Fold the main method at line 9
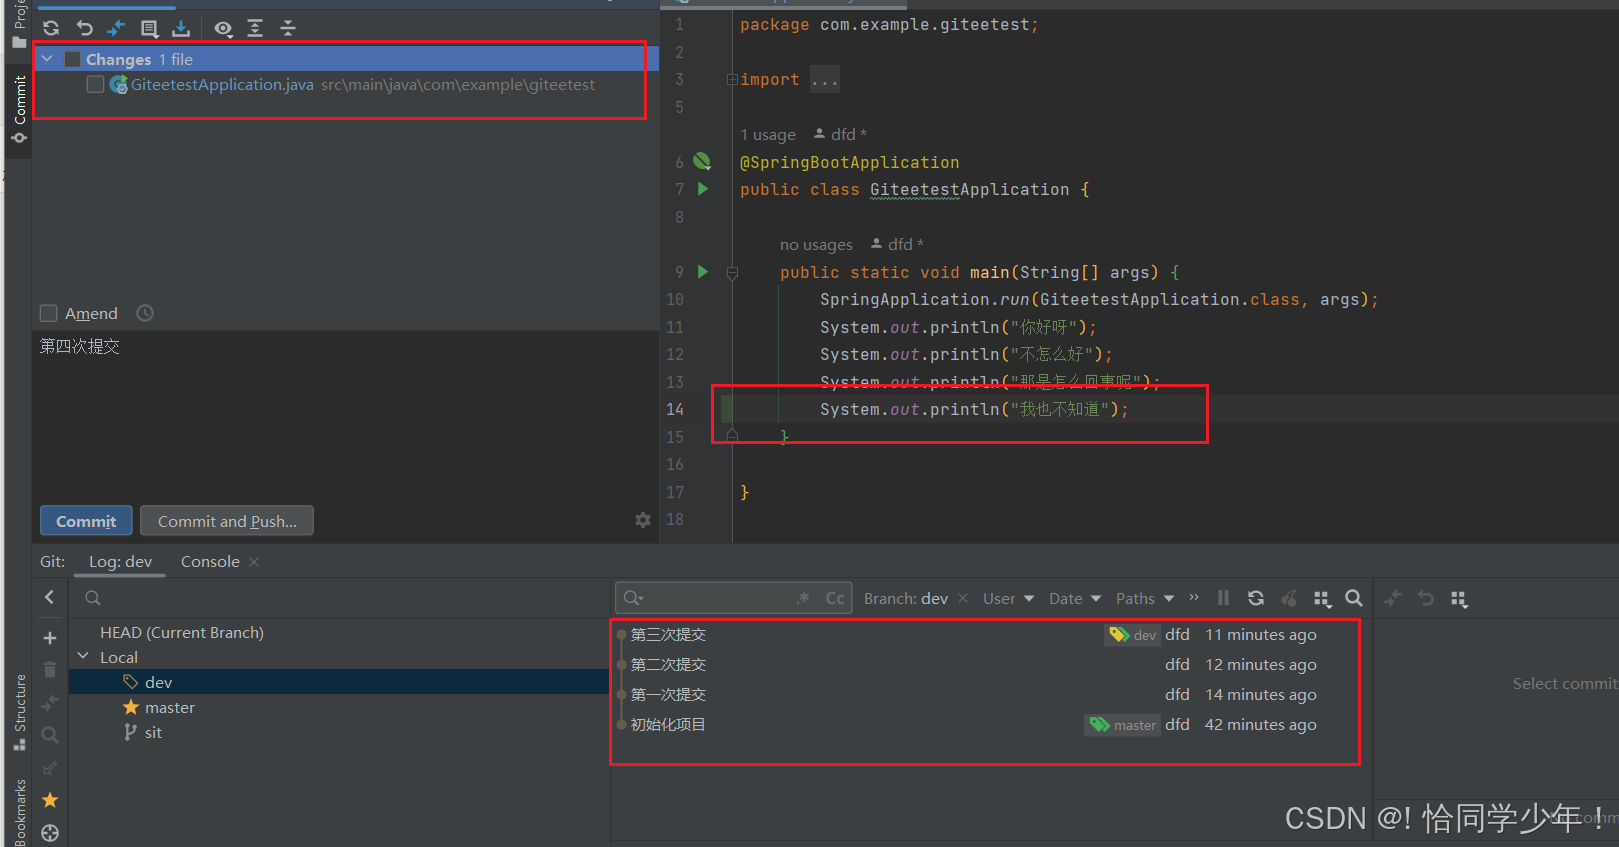 point(732,272)
